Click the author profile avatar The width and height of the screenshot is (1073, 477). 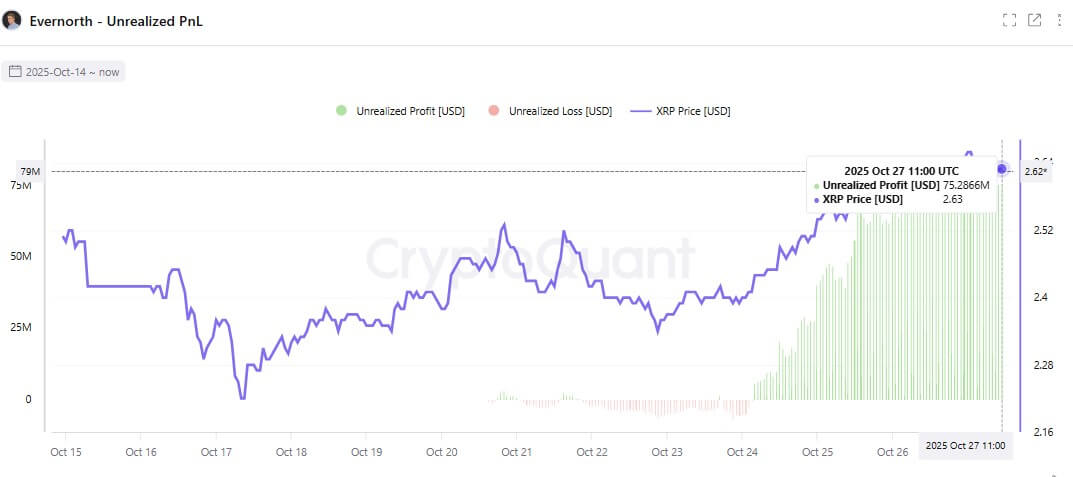[13, 20]
